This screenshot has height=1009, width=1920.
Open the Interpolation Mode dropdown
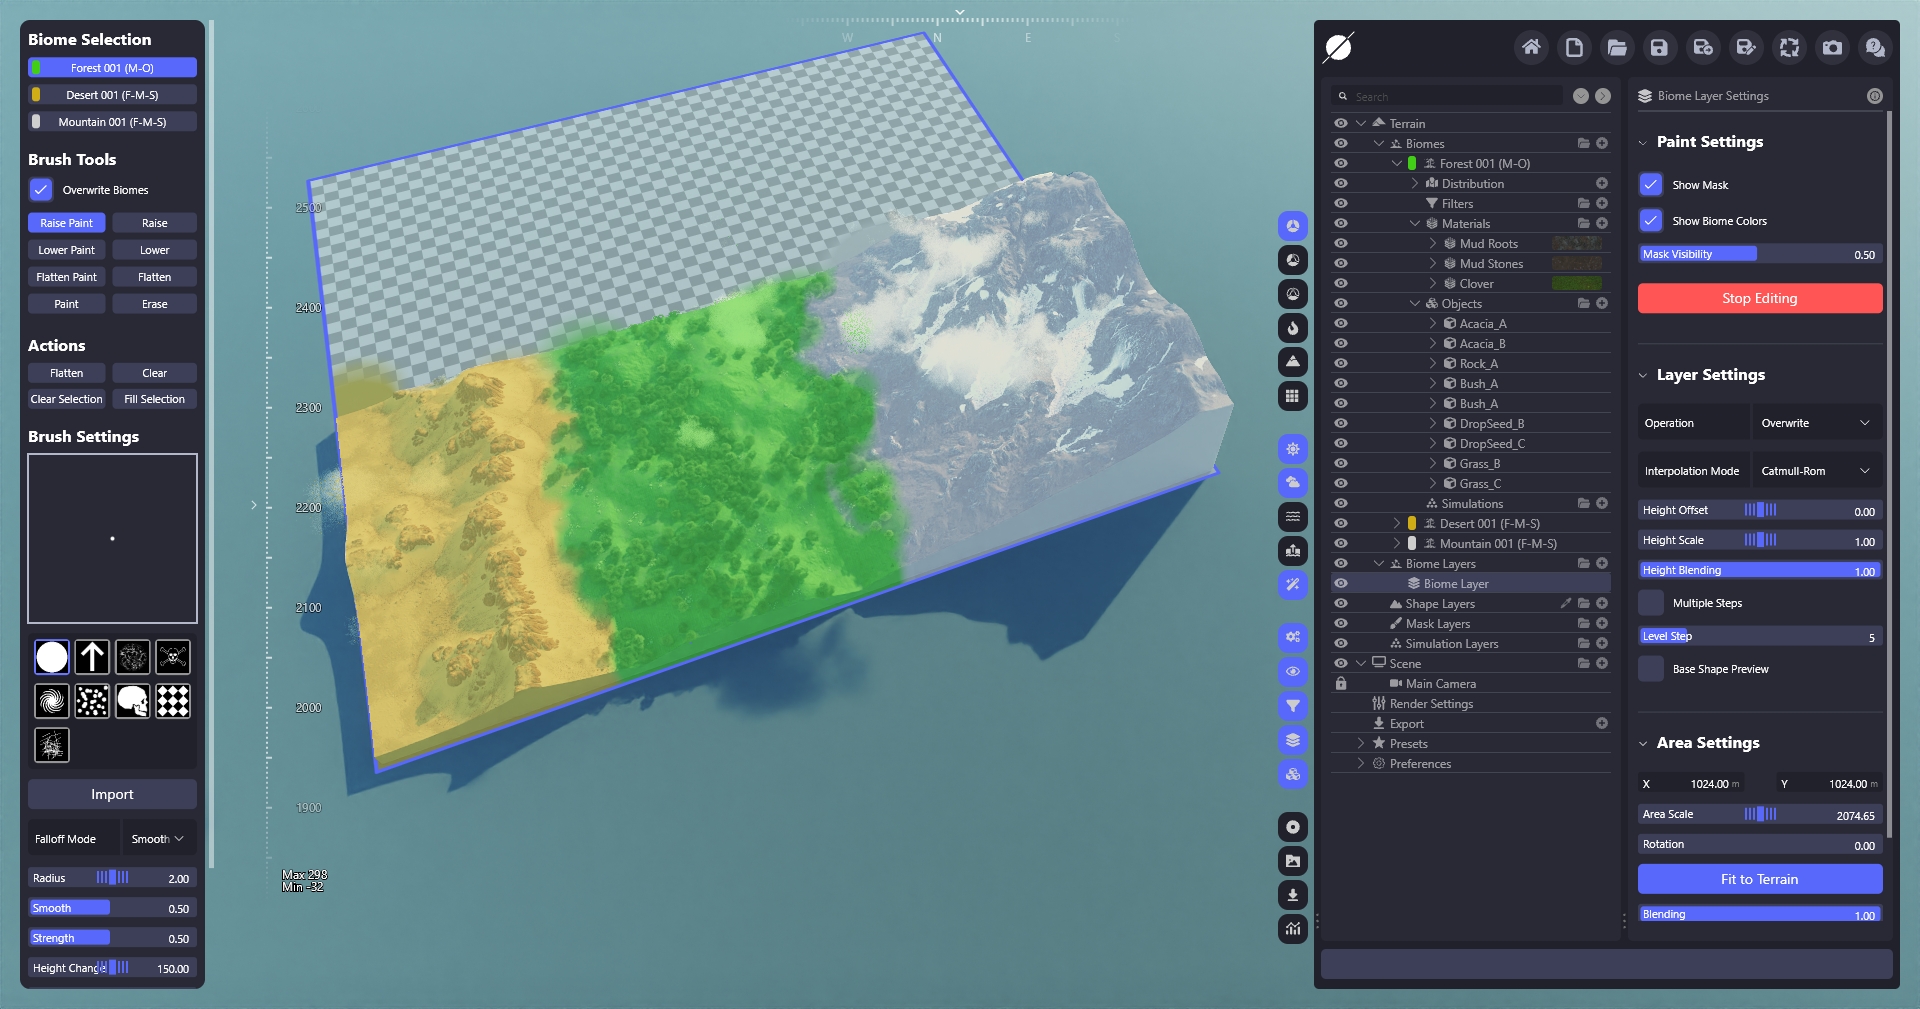click(x=1815, y=471)
